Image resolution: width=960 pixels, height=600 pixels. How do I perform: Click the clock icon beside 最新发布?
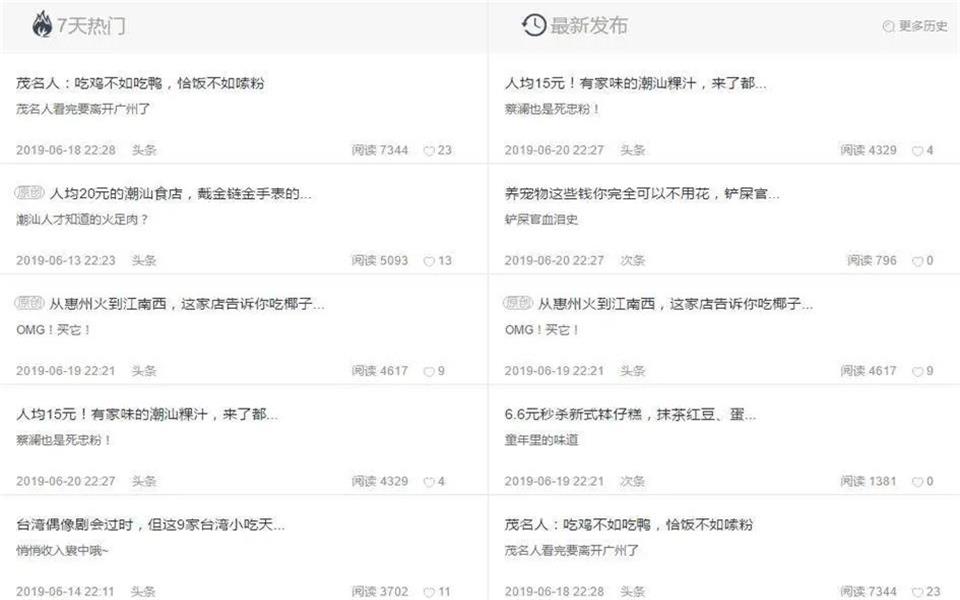click(534, 25)
